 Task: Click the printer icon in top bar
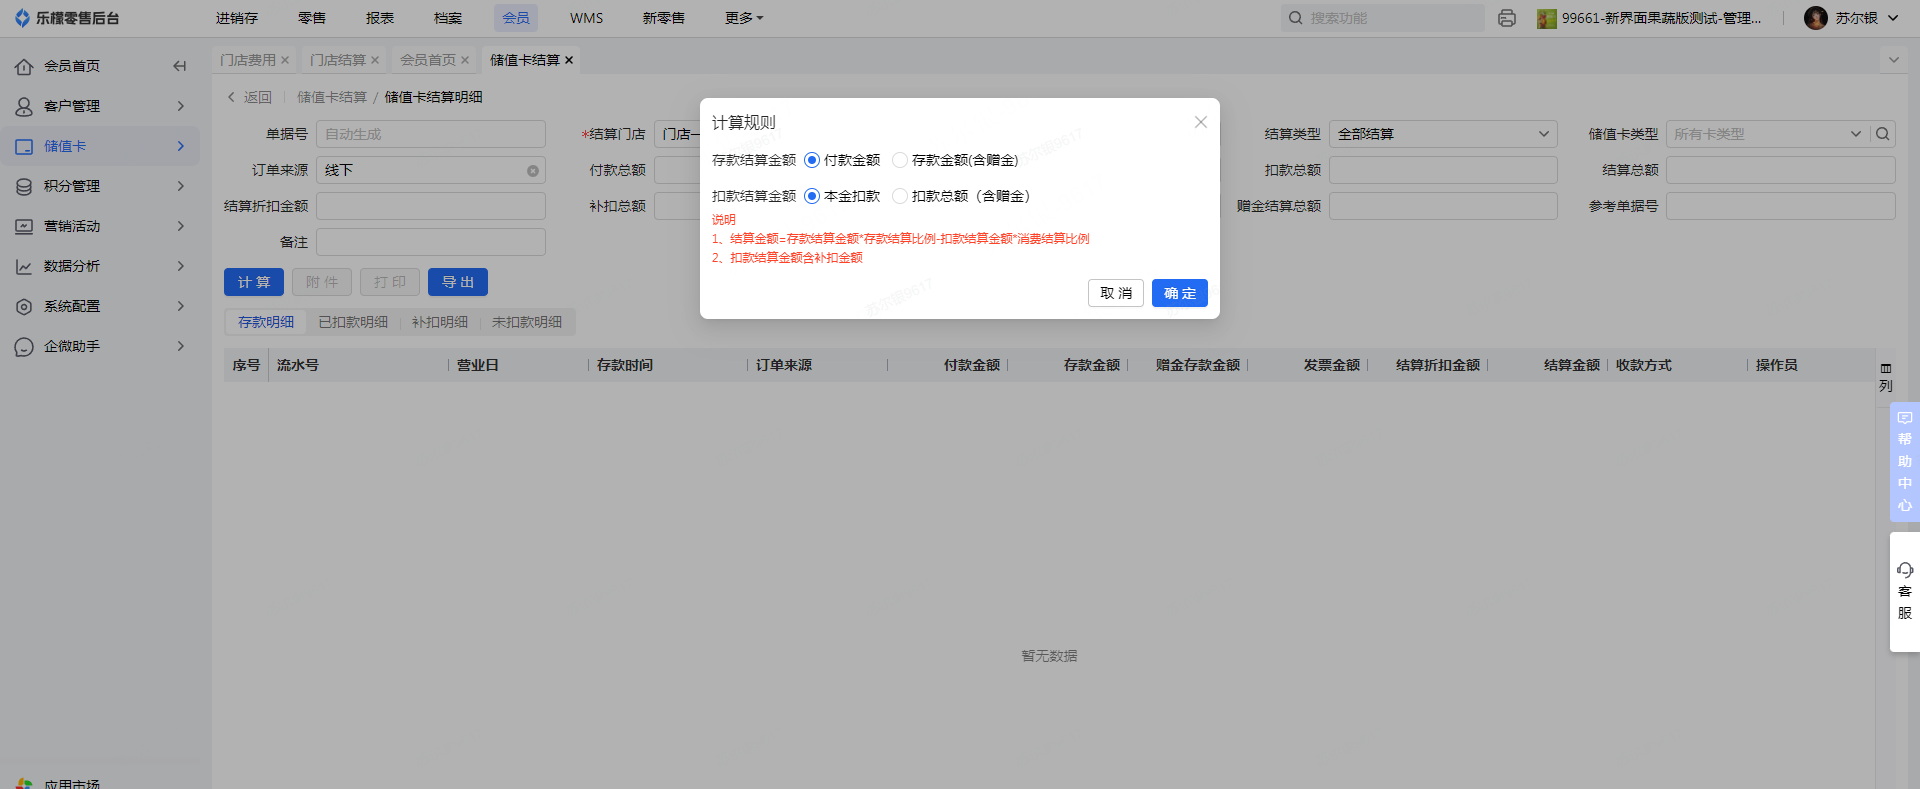click(1506, 18)
